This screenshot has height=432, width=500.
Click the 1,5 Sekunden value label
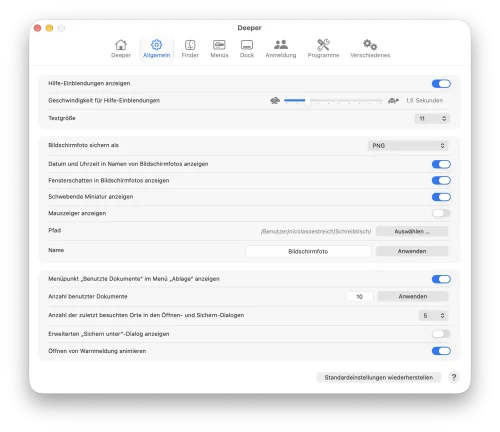click(424, 100)
